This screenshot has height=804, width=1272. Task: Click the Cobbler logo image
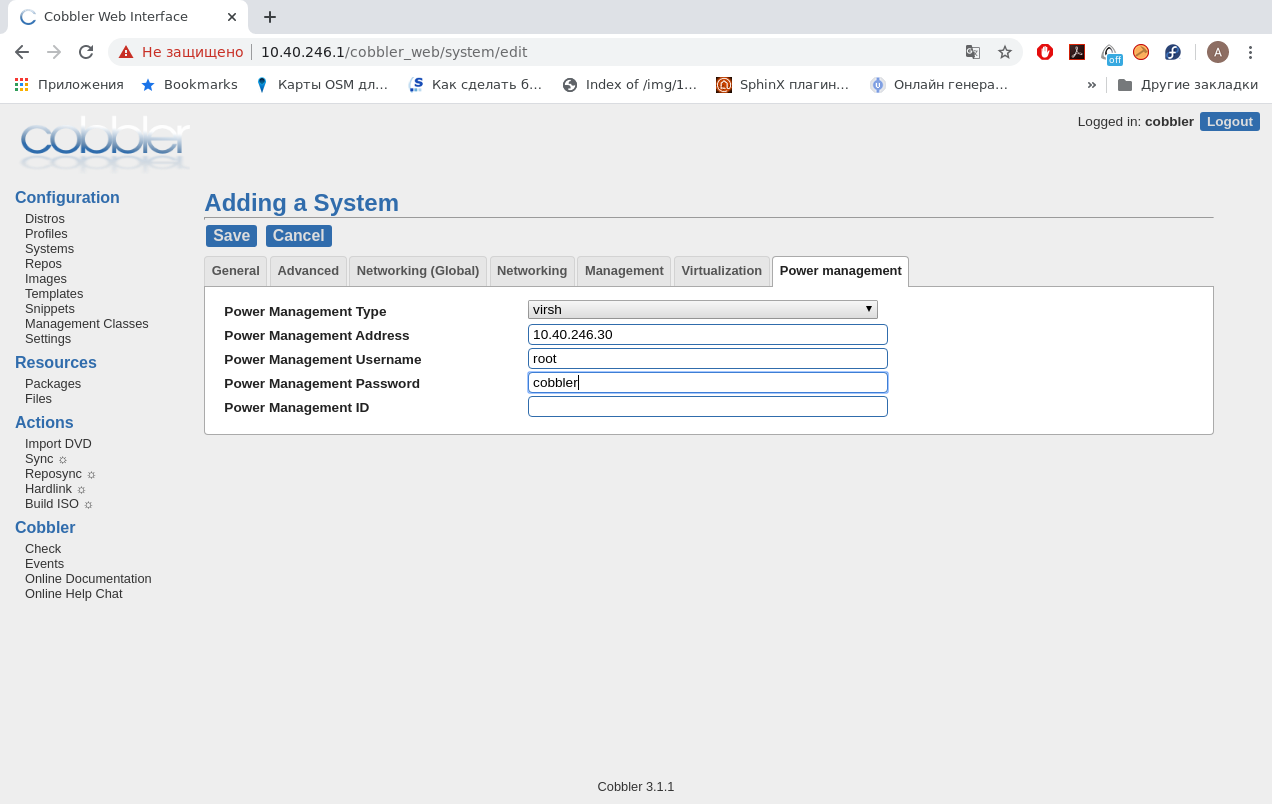pos(104,144)
